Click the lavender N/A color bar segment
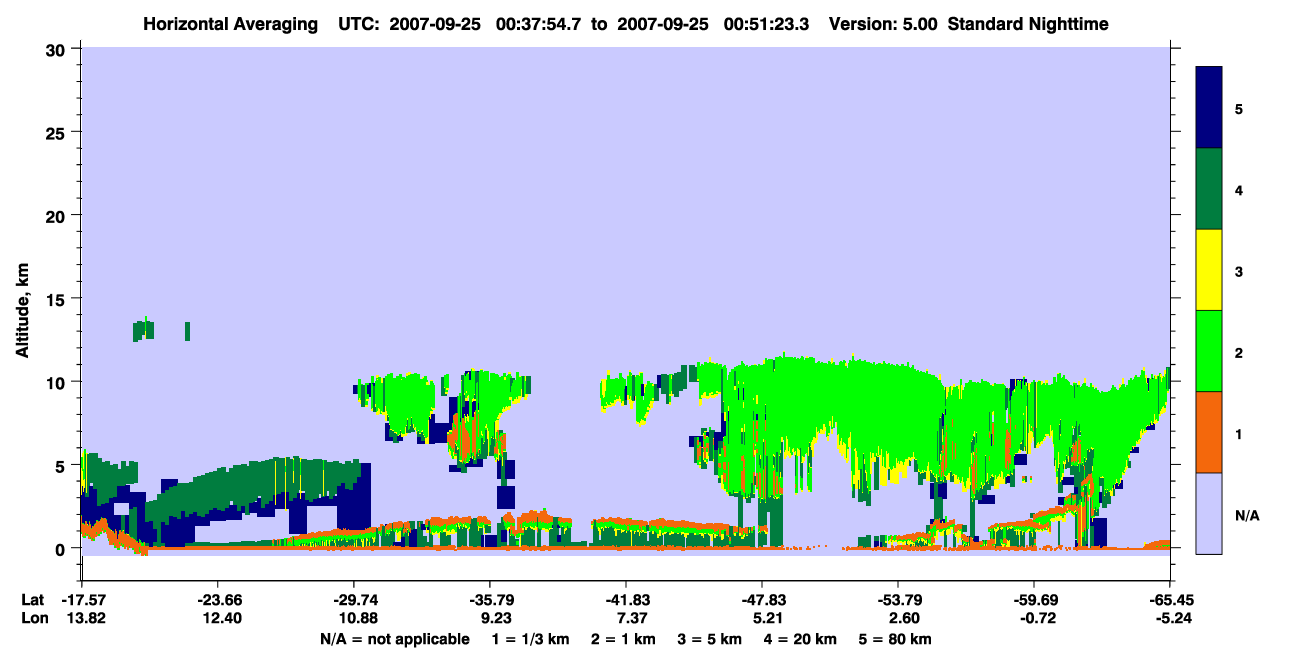 click(x=1209, y=512)
